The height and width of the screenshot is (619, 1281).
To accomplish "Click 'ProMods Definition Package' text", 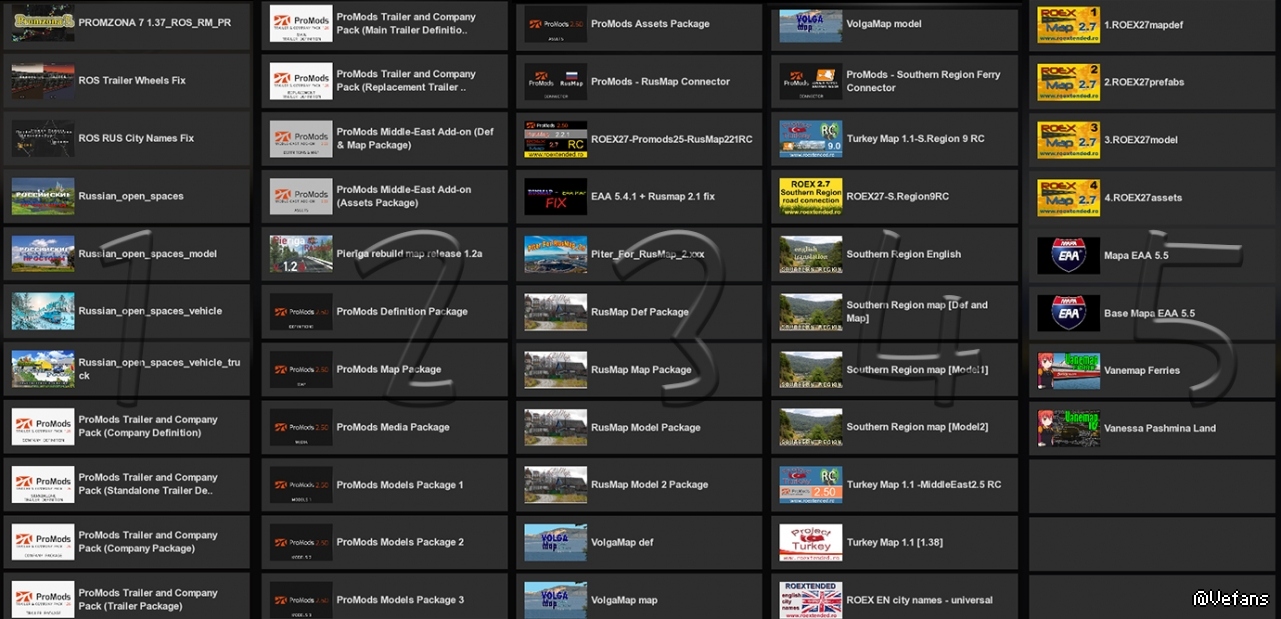I will click(402, 311).
